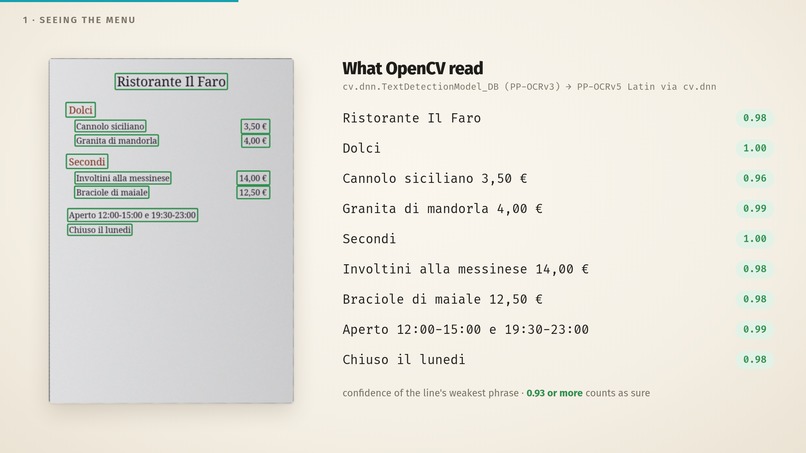
Task: Select the 'Secondi' OCR result line
Action: click(x=369, y=239)
